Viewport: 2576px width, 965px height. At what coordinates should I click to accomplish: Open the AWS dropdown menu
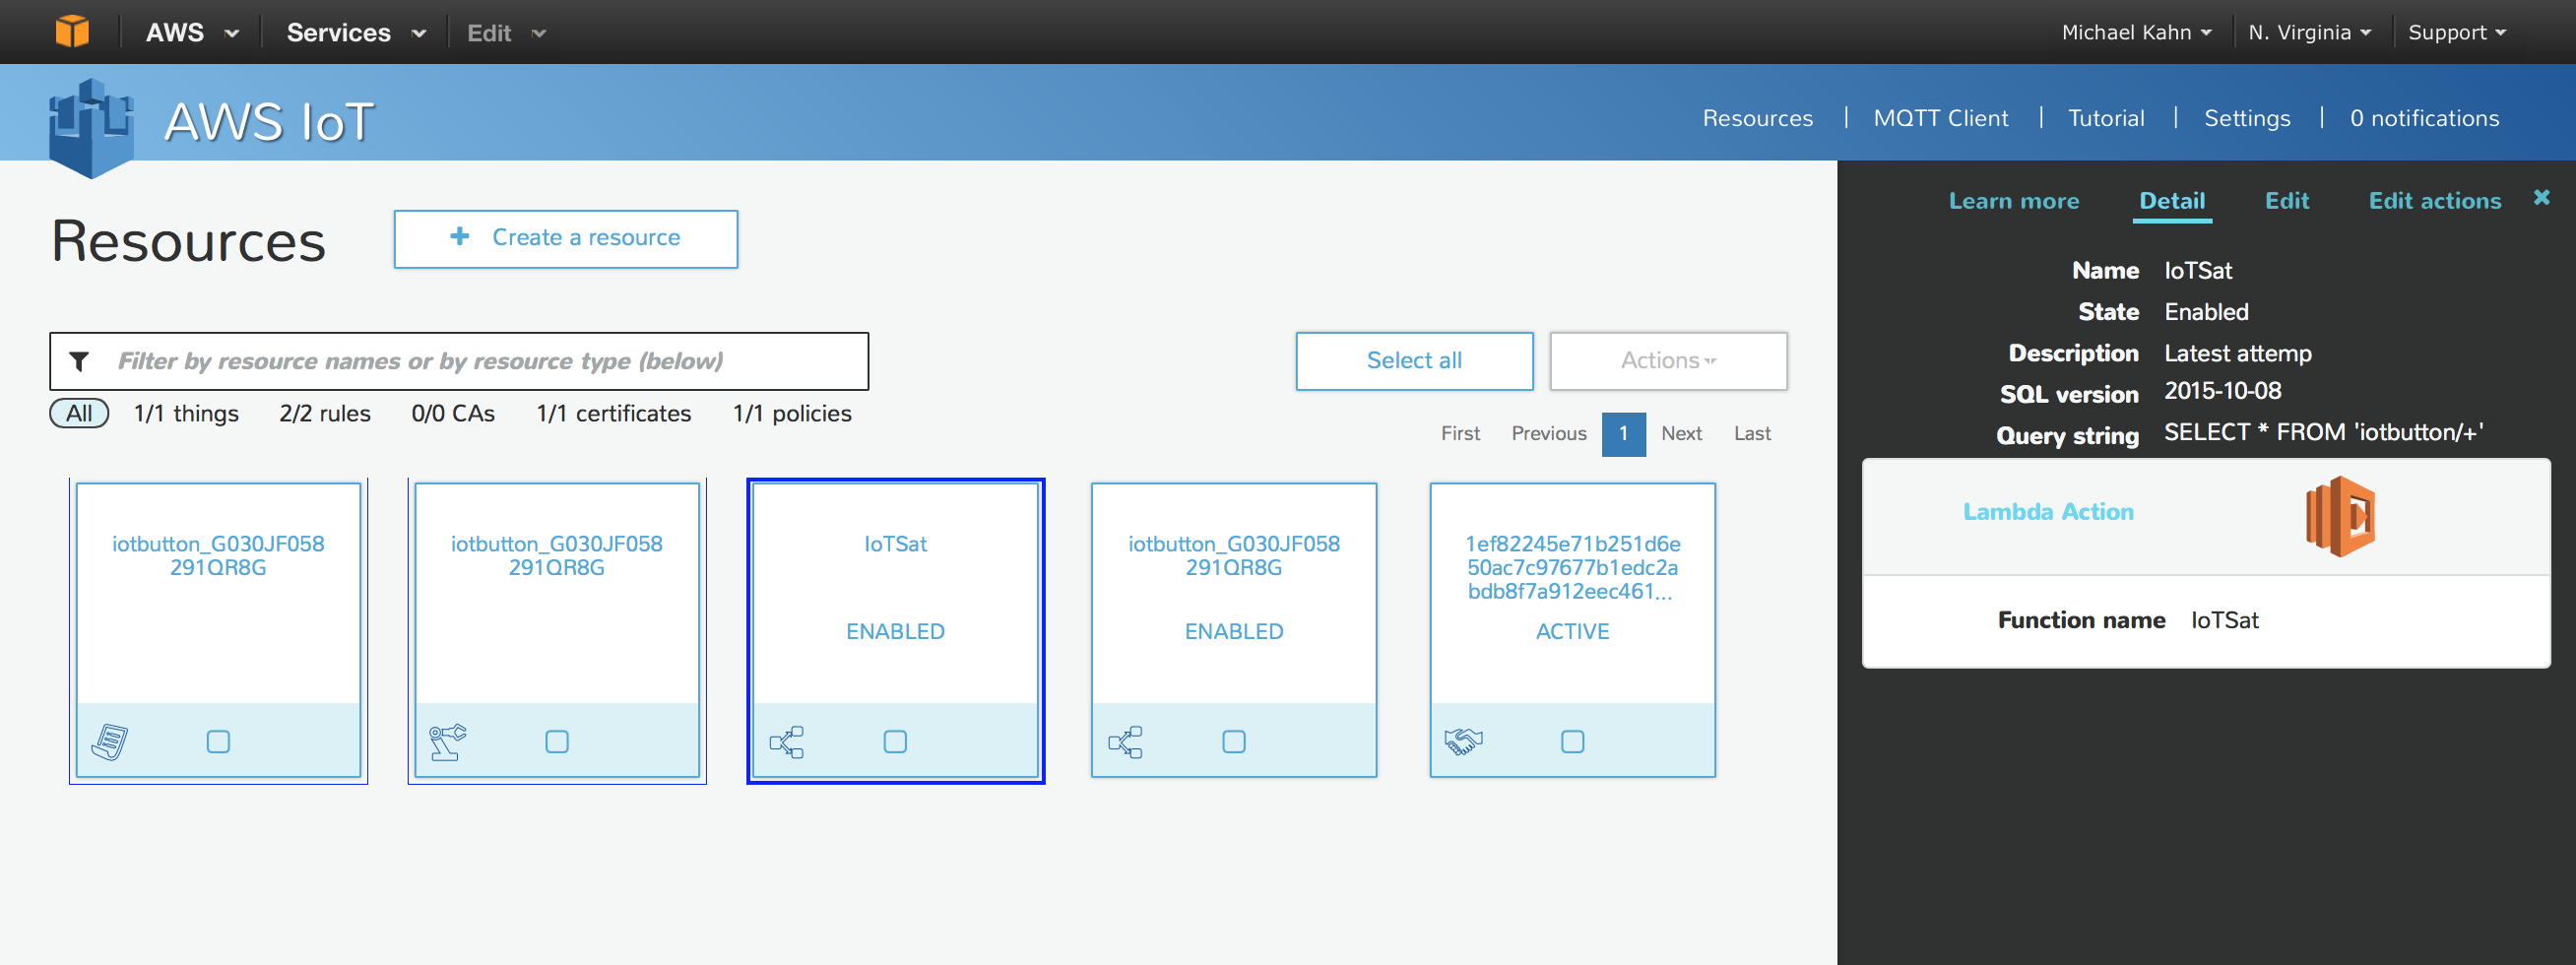pyautogui.click(x=192, y=32)
